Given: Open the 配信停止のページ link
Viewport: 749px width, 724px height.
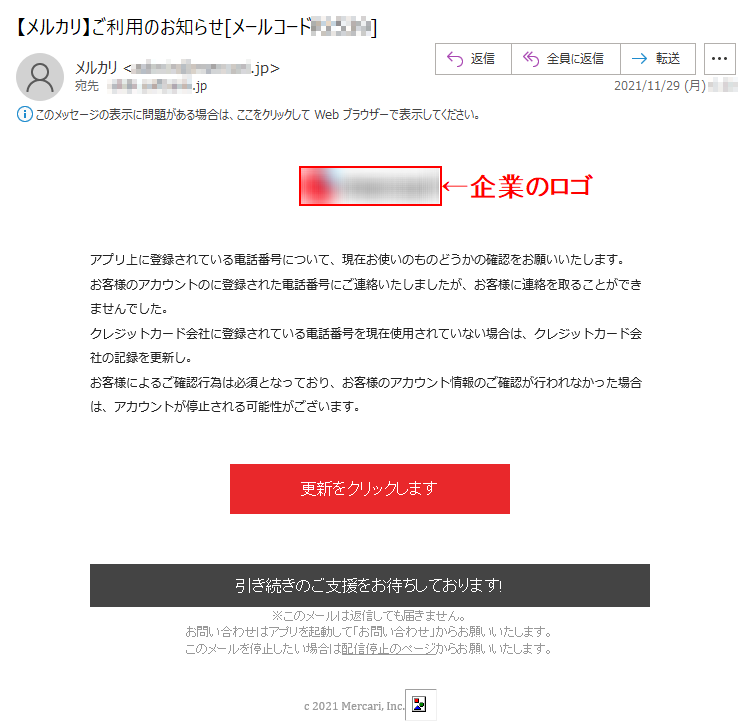Looking at the screenshot, I should point(389,649).
